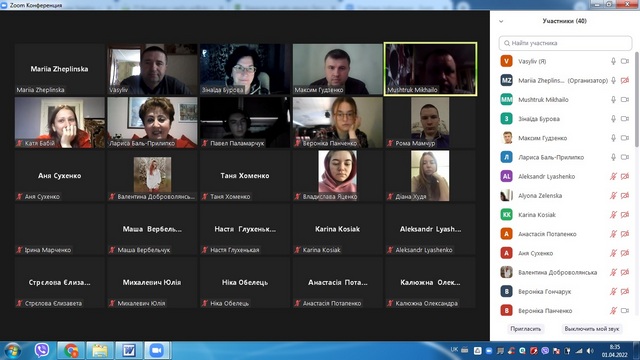Open Google Chrome from the taskbar
The height and width of the screenshot is (360, 640).
tap(71, 351)
